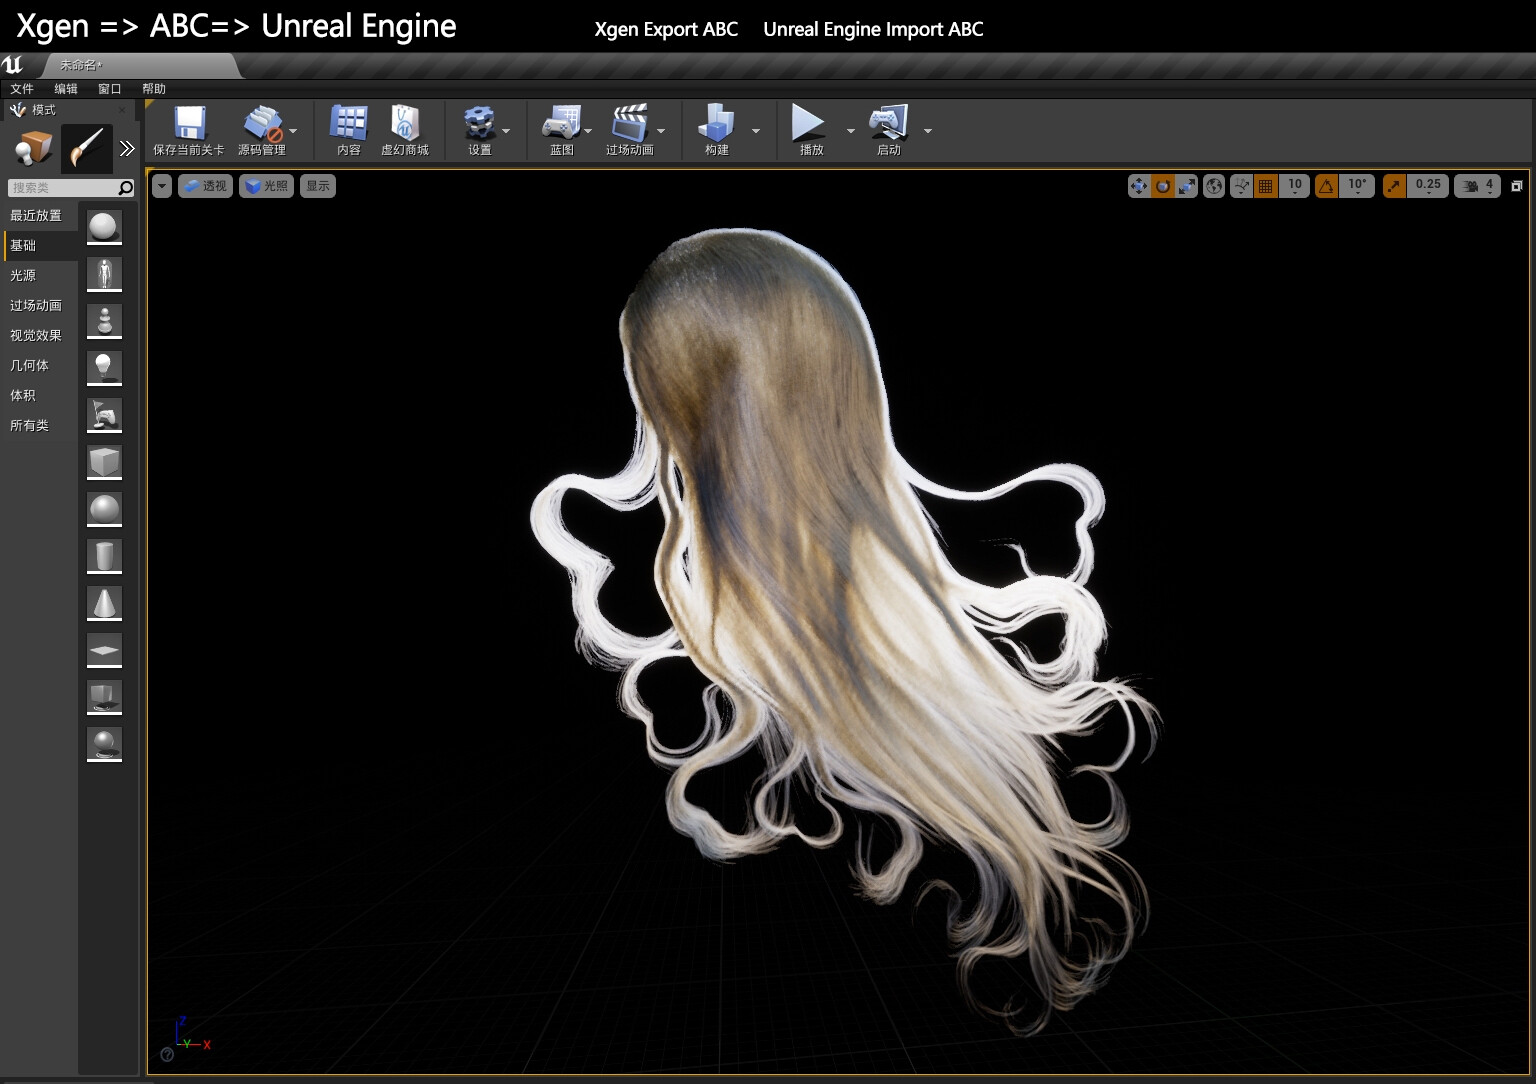Select the Place mode cube icon
Viewport: 1536px width, 1084px height.
pyautogui.click(x=33, y=148)
